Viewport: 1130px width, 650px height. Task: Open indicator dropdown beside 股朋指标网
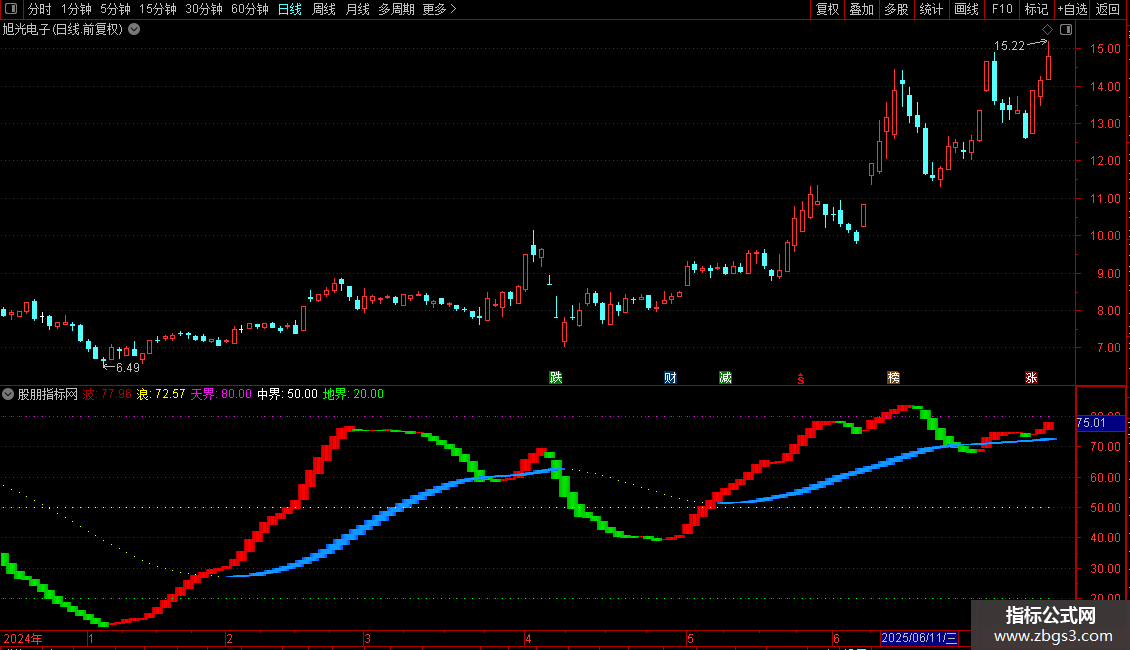click(x=8, y=394)
